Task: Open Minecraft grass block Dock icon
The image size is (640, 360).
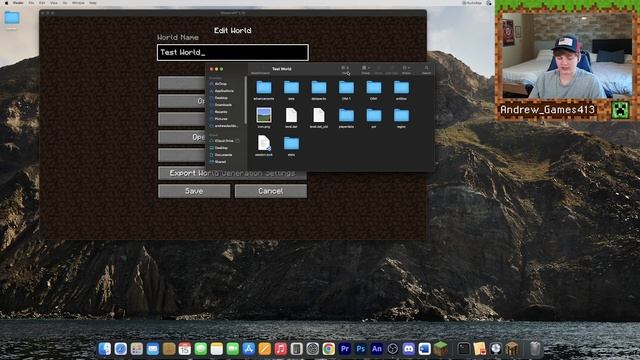Action: [440, 349]
